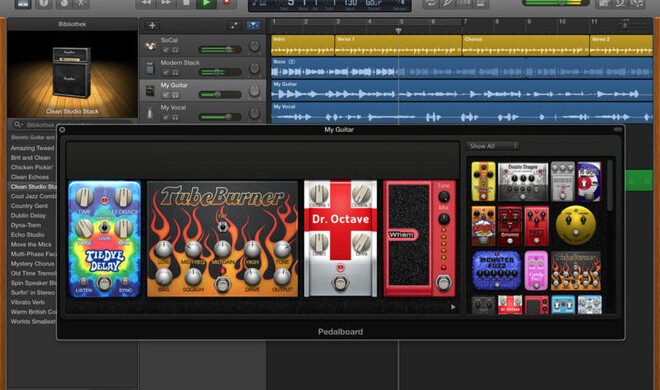Select the My Vocal microphone track icon
This screenshot has height=390, width=660.
[150, 114]
